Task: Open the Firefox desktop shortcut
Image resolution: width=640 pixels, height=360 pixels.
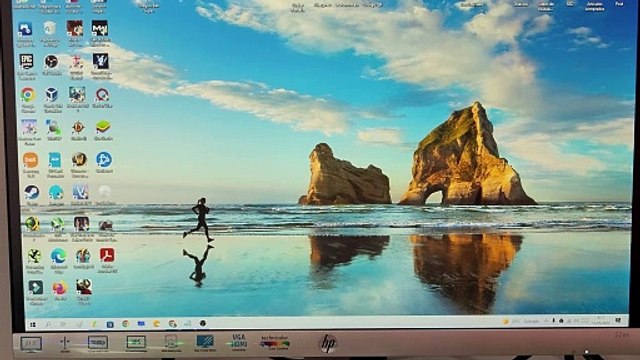Action: coord(60,288)
